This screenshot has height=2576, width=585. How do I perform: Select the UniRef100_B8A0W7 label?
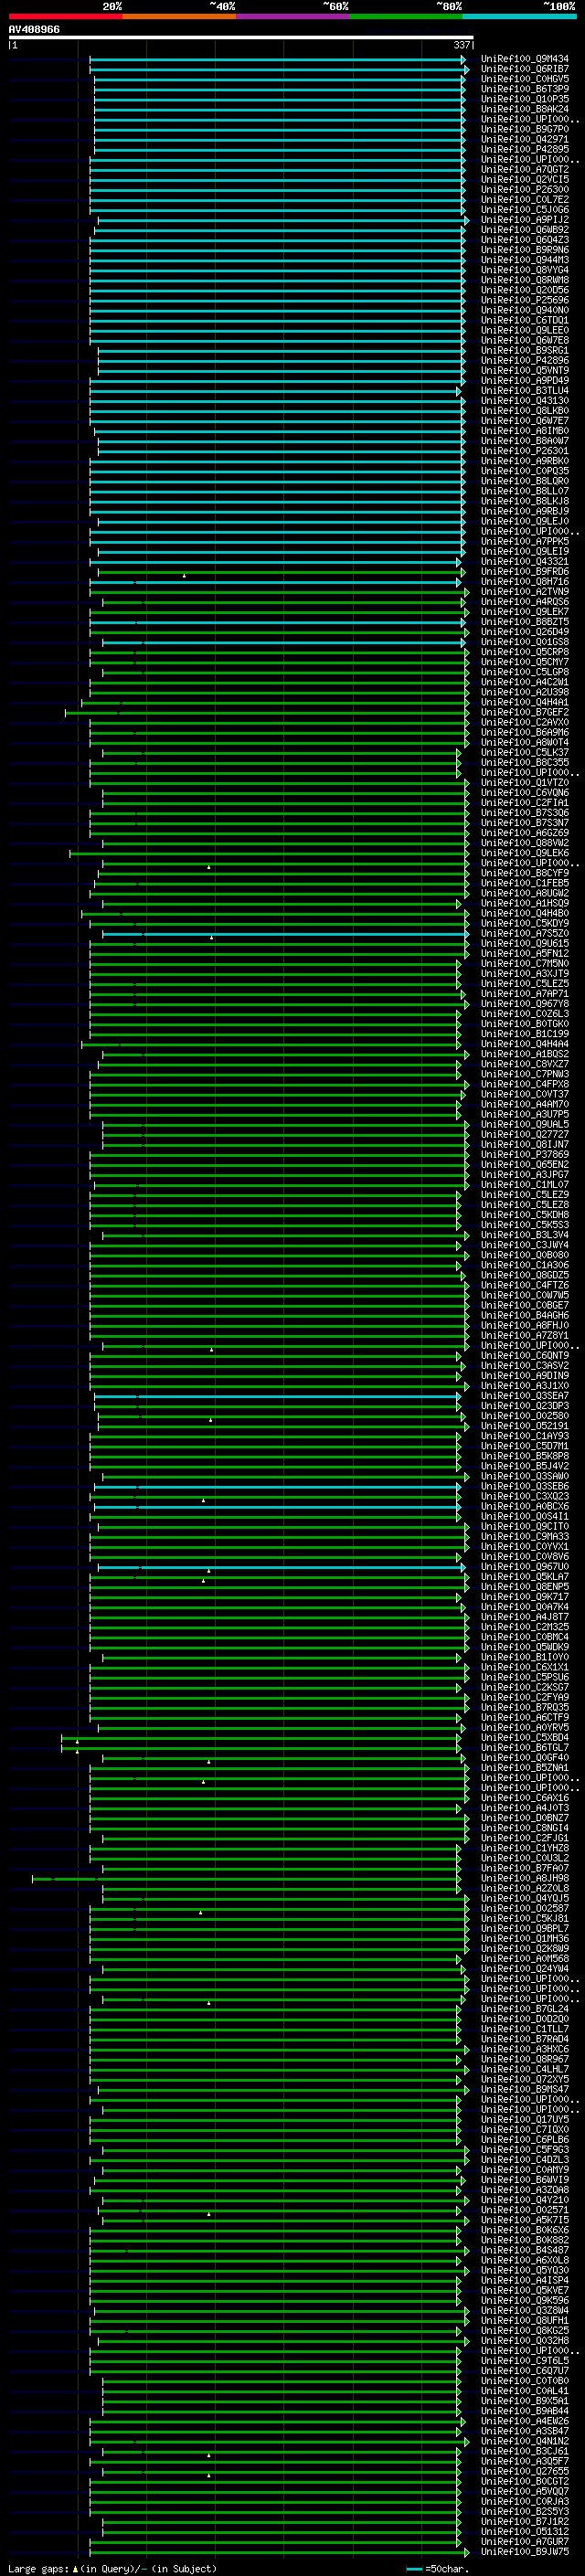pos(525,441)
